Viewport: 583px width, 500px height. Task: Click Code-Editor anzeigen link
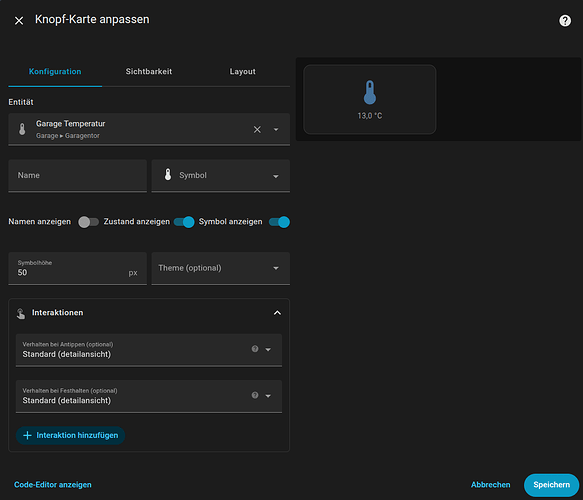tap(53, 485)
